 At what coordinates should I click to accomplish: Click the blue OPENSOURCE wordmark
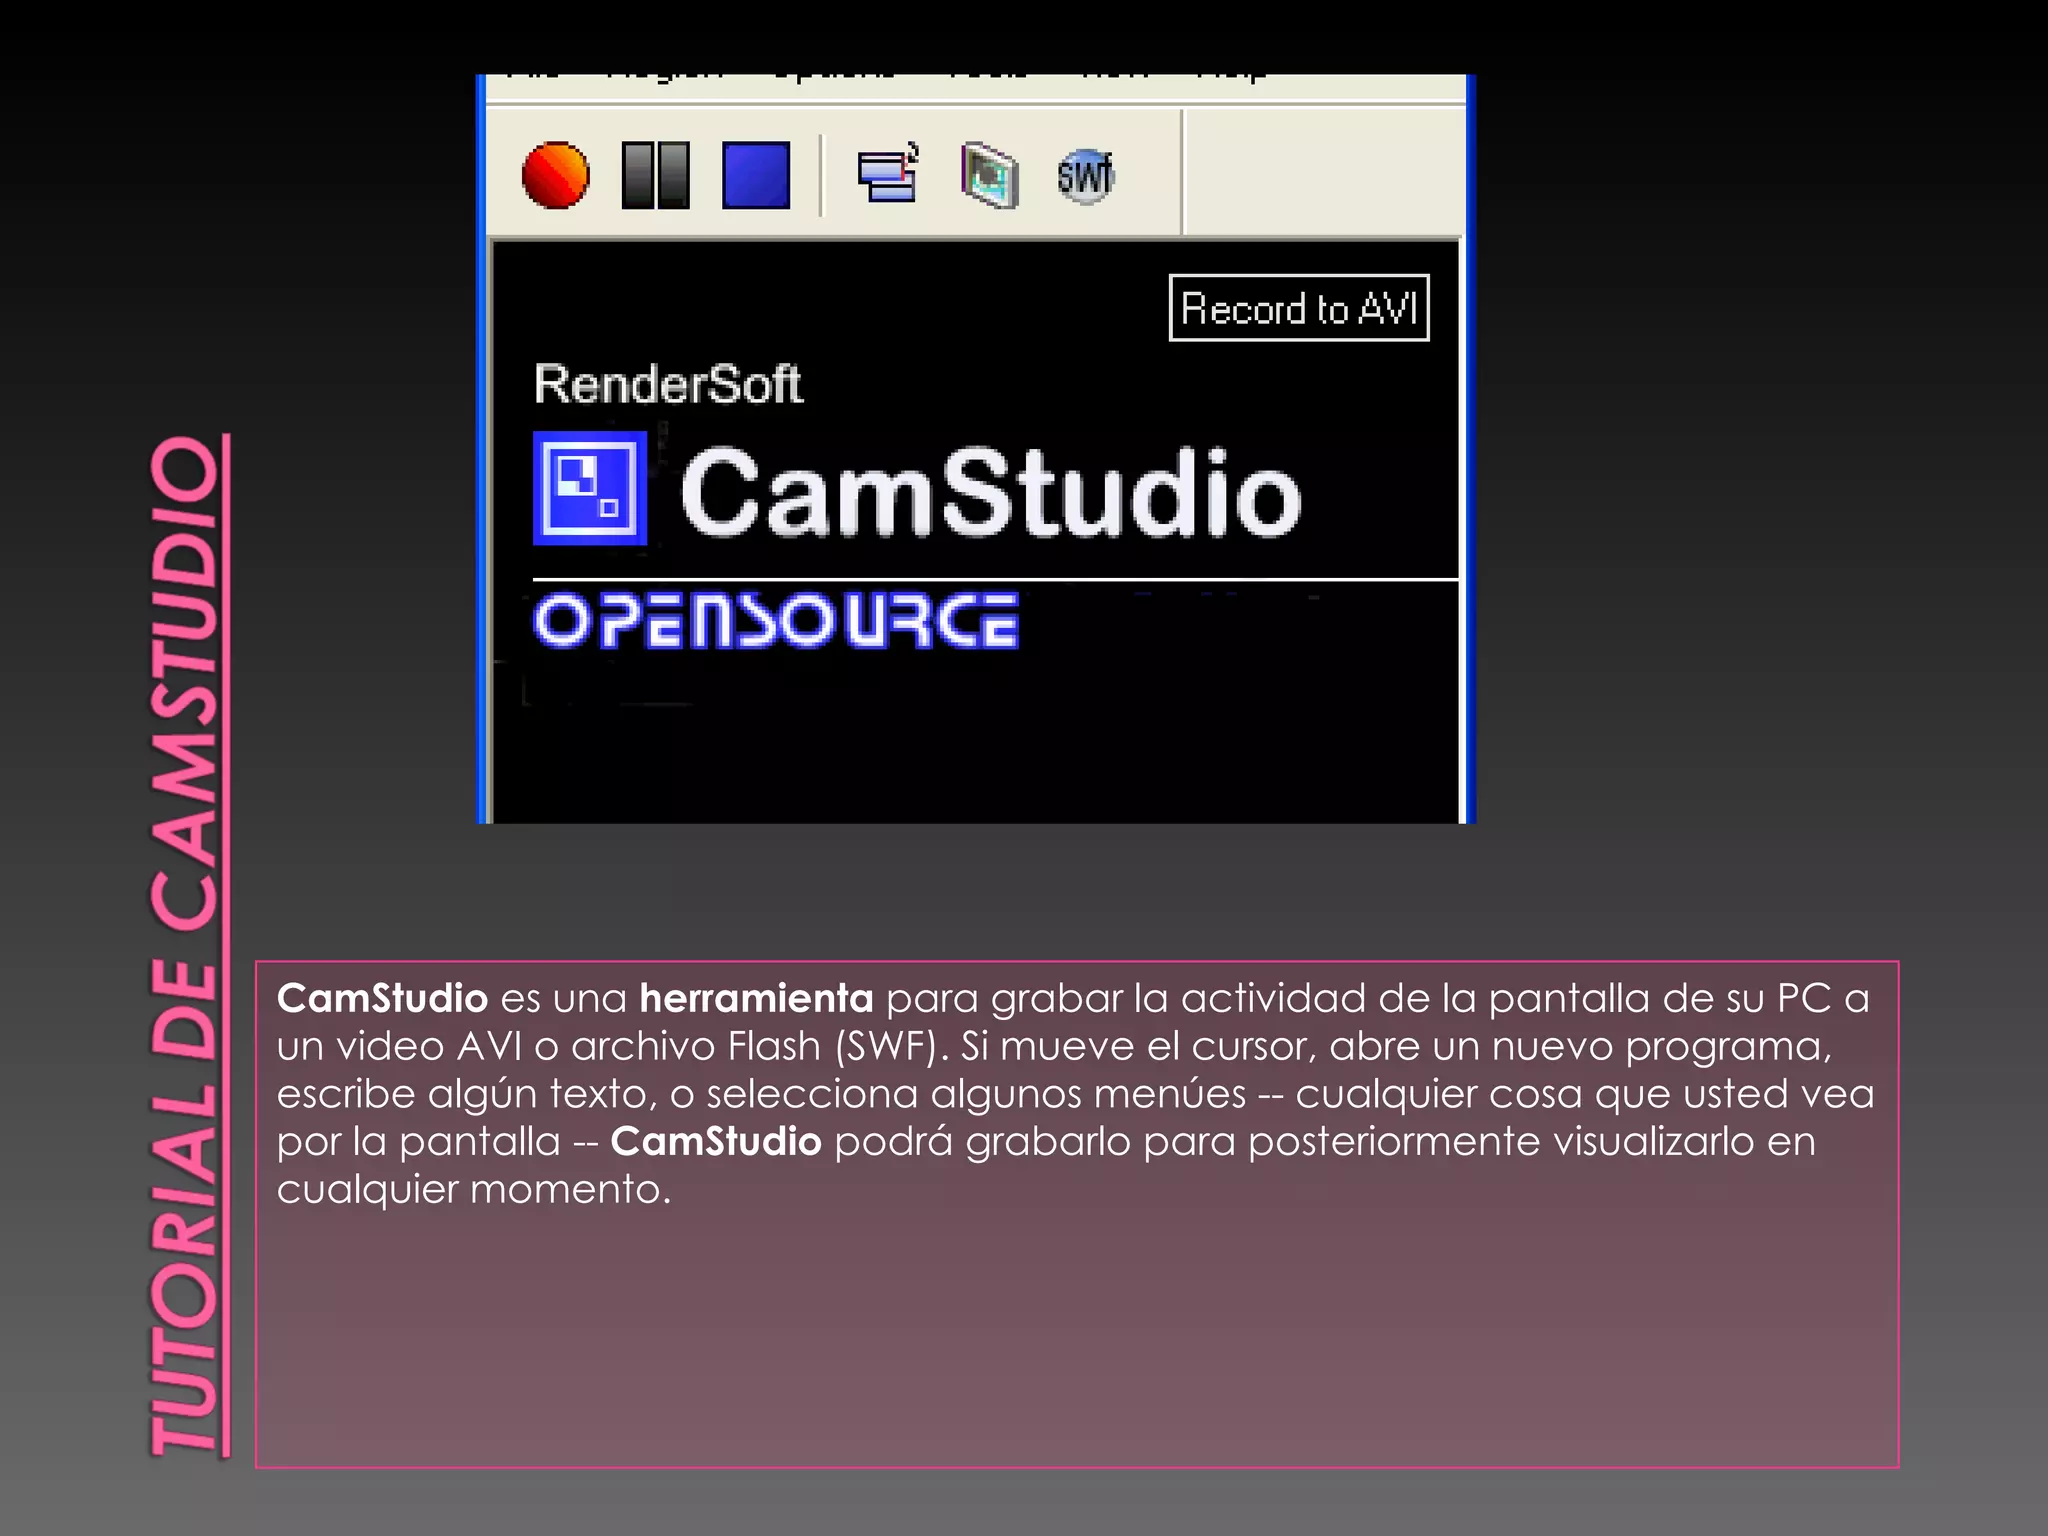tap(776, 622)
